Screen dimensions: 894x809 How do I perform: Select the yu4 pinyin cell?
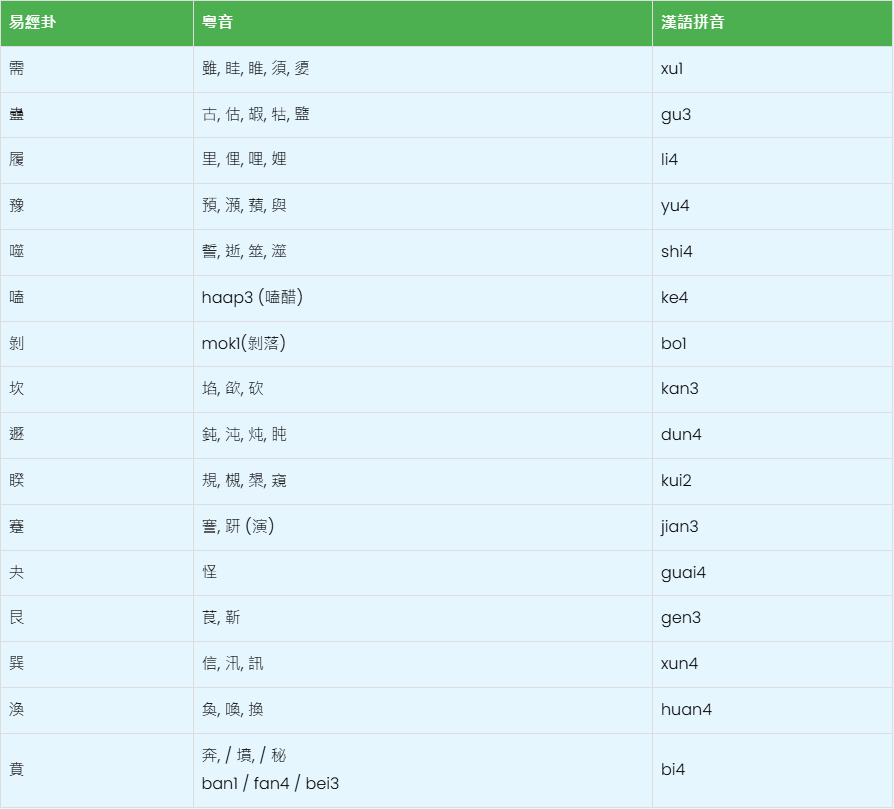click(773, 206)
